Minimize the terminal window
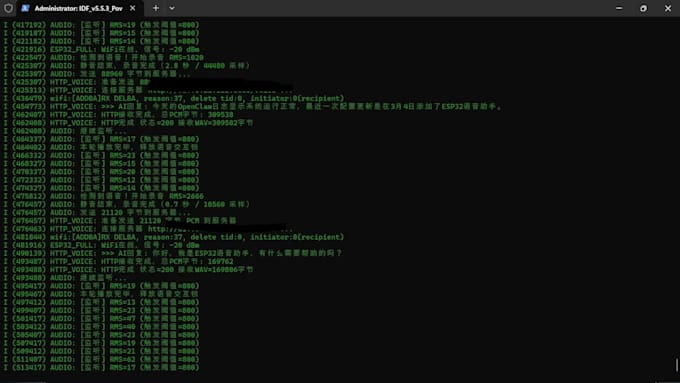Screen dimensions: 680x383 point(619,8)
